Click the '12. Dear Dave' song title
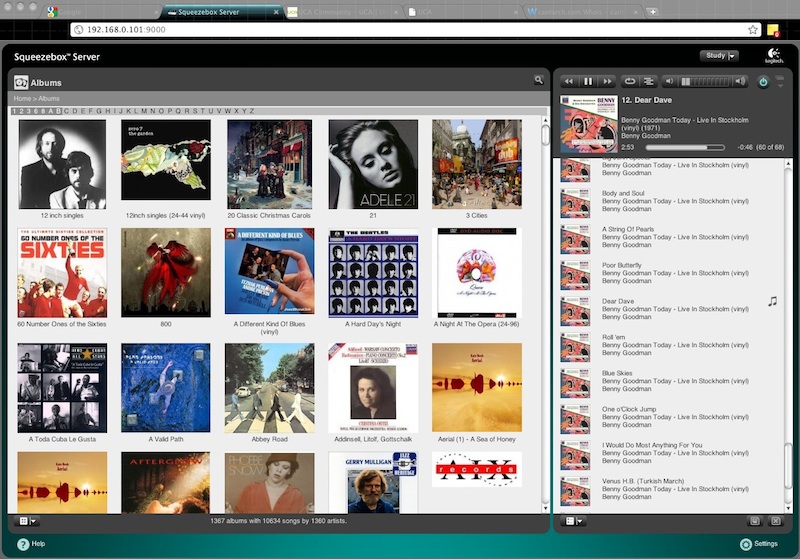Viewport: 800px width, 559px height. pos(646,100)
